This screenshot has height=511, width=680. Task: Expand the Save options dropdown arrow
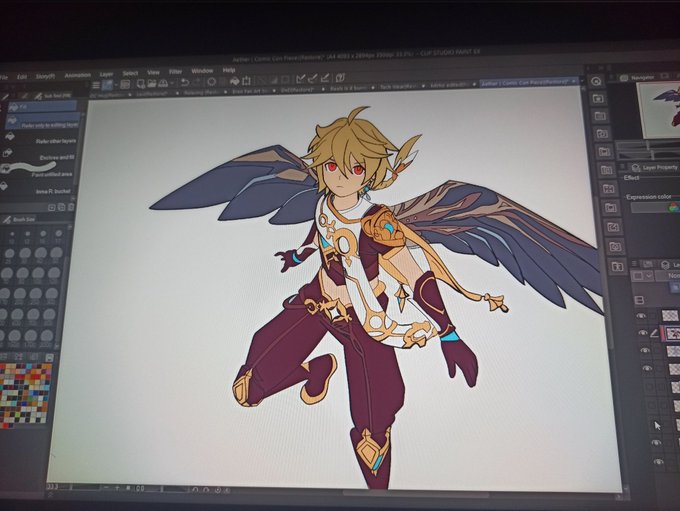172,83
